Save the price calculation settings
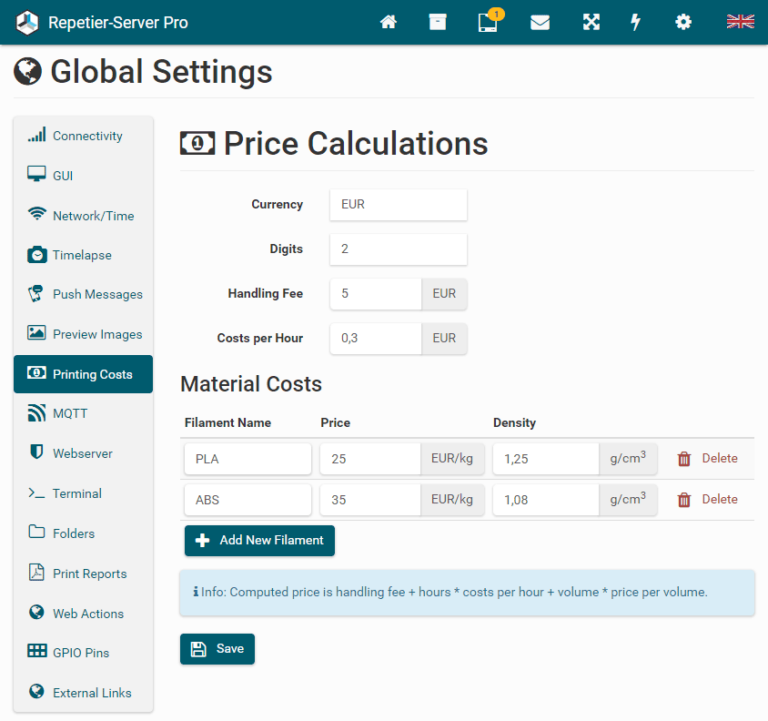 tap(217, 649)
